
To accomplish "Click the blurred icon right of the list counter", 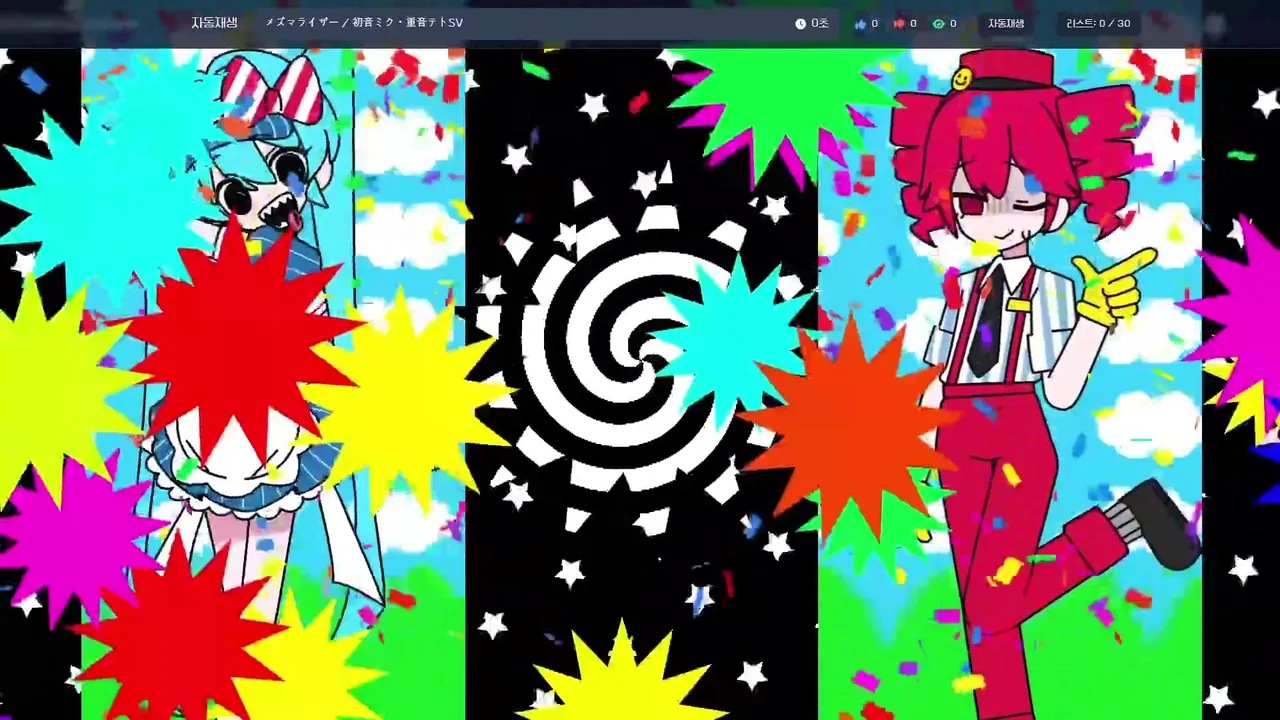I will pyautogui.click(x=1215, y=24).
